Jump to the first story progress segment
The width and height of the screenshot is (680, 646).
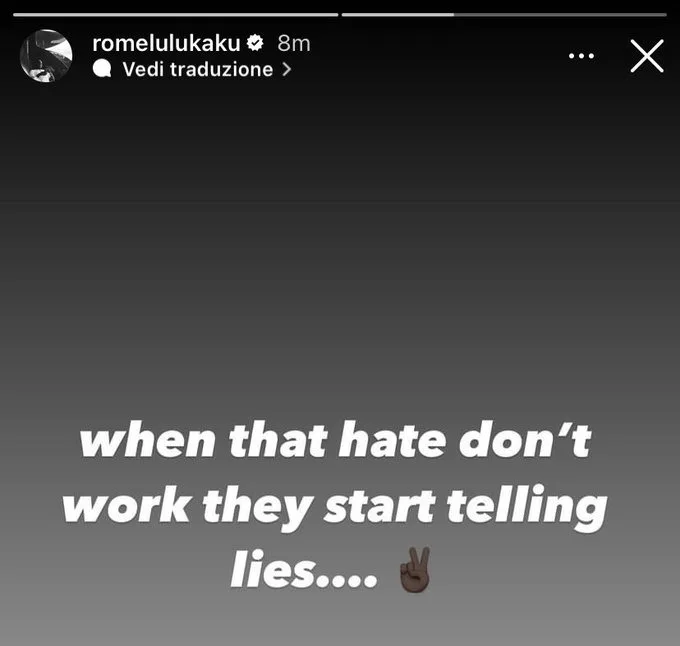[176, 15]
